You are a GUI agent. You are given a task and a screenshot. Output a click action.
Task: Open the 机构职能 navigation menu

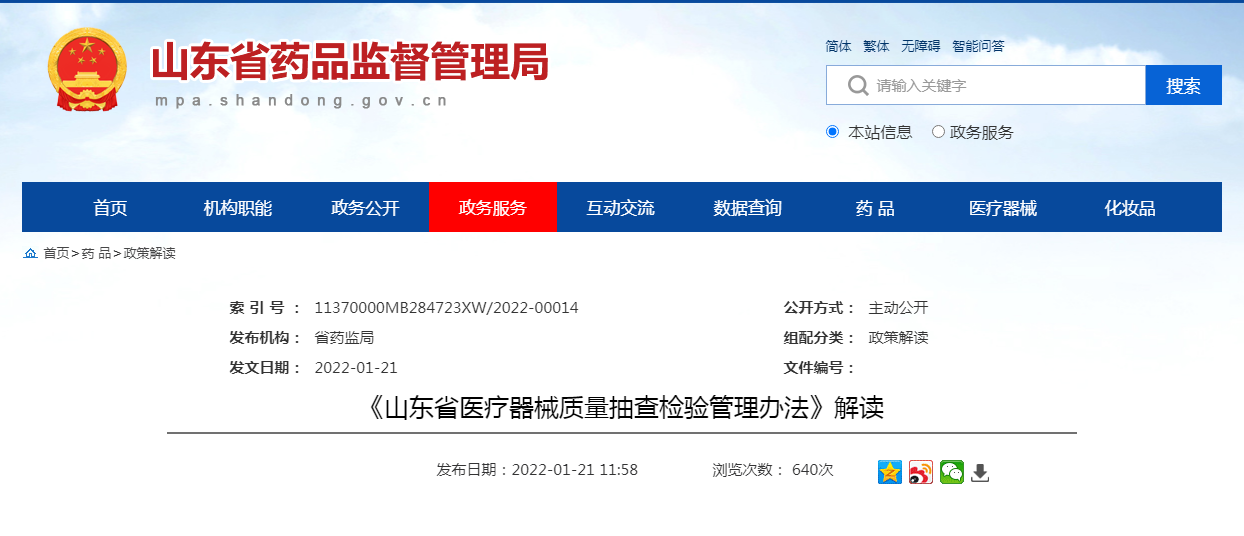pyautogui.click(x=238, y=208)
